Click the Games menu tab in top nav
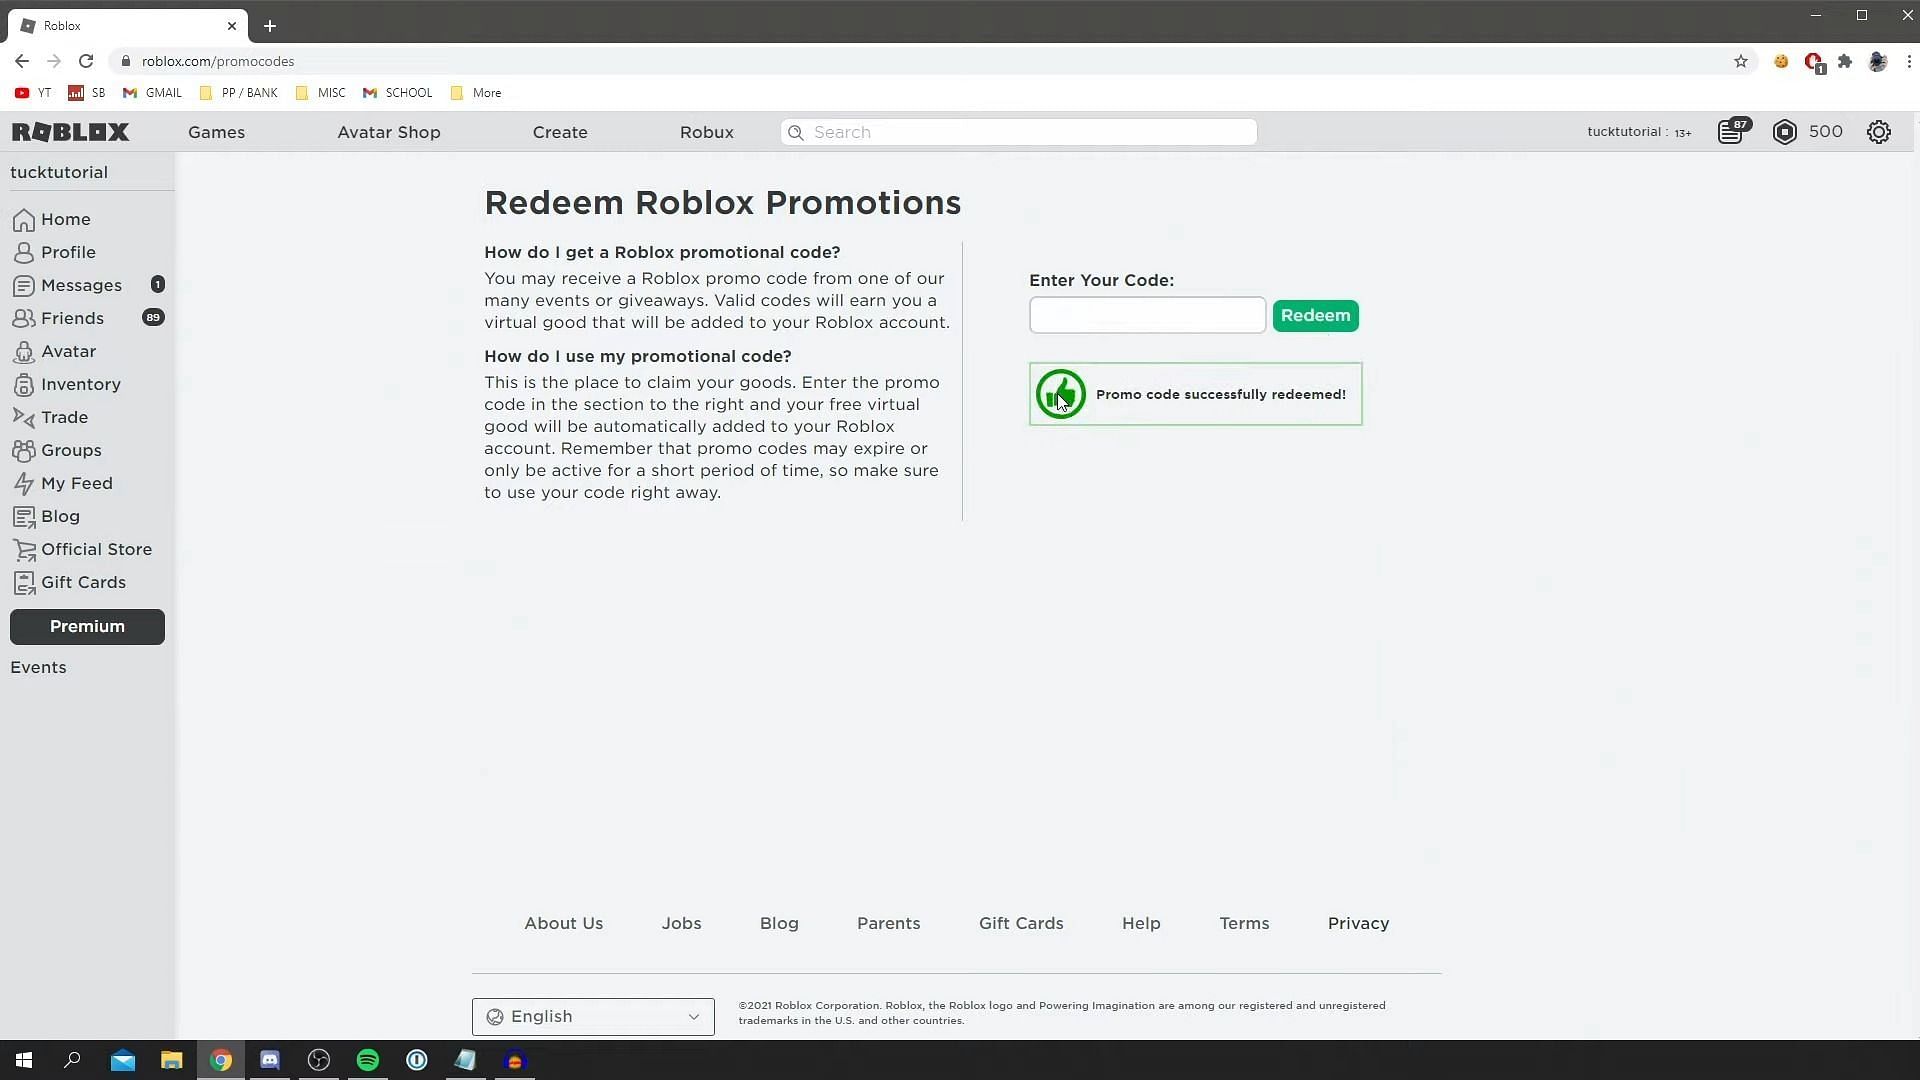 216,131
